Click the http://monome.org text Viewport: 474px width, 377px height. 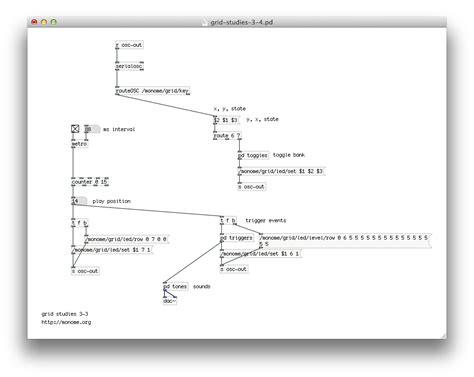click(66, 322)
